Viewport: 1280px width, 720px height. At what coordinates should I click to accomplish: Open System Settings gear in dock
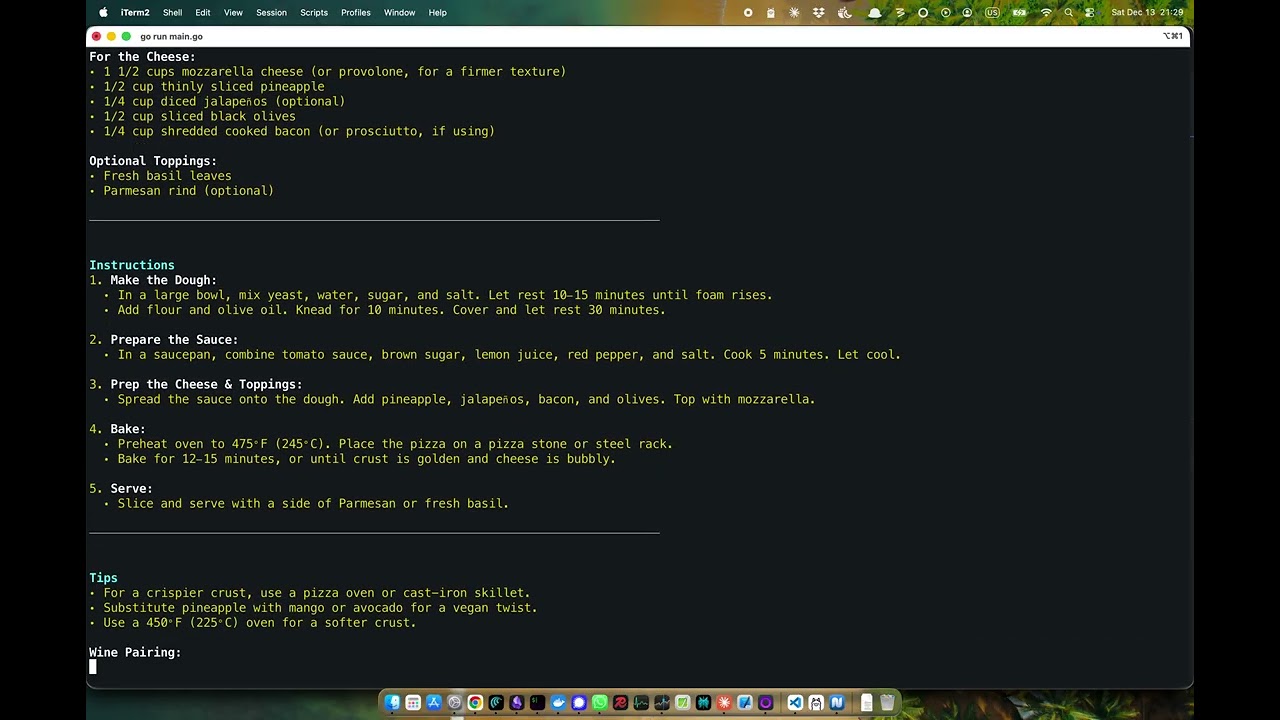click(455, 703)
